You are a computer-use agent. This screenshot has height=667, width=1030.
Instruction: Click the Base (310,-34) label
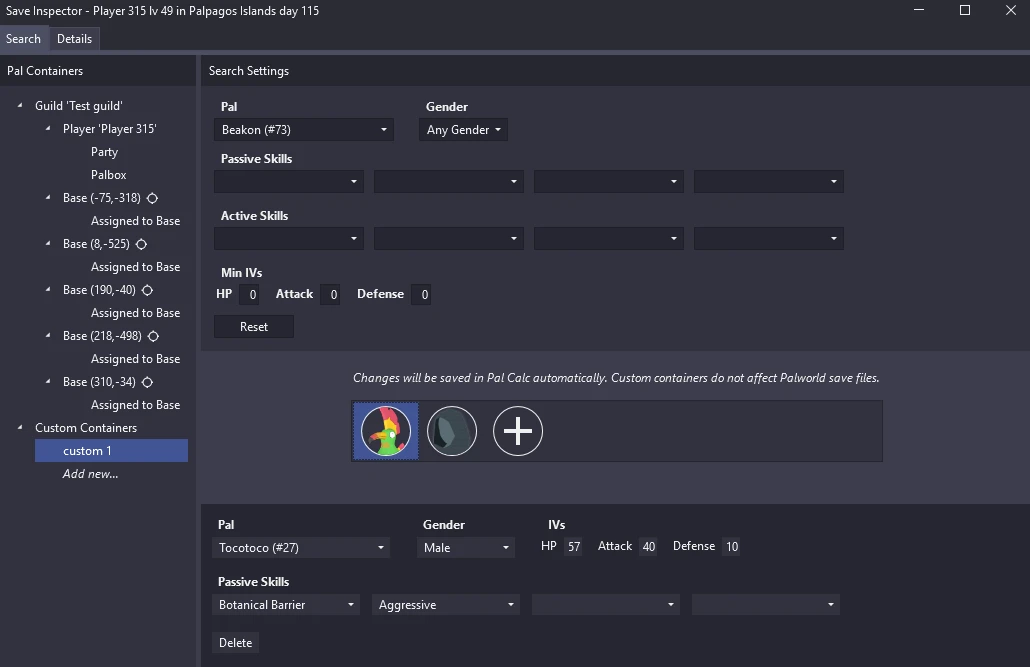(99, 382)
